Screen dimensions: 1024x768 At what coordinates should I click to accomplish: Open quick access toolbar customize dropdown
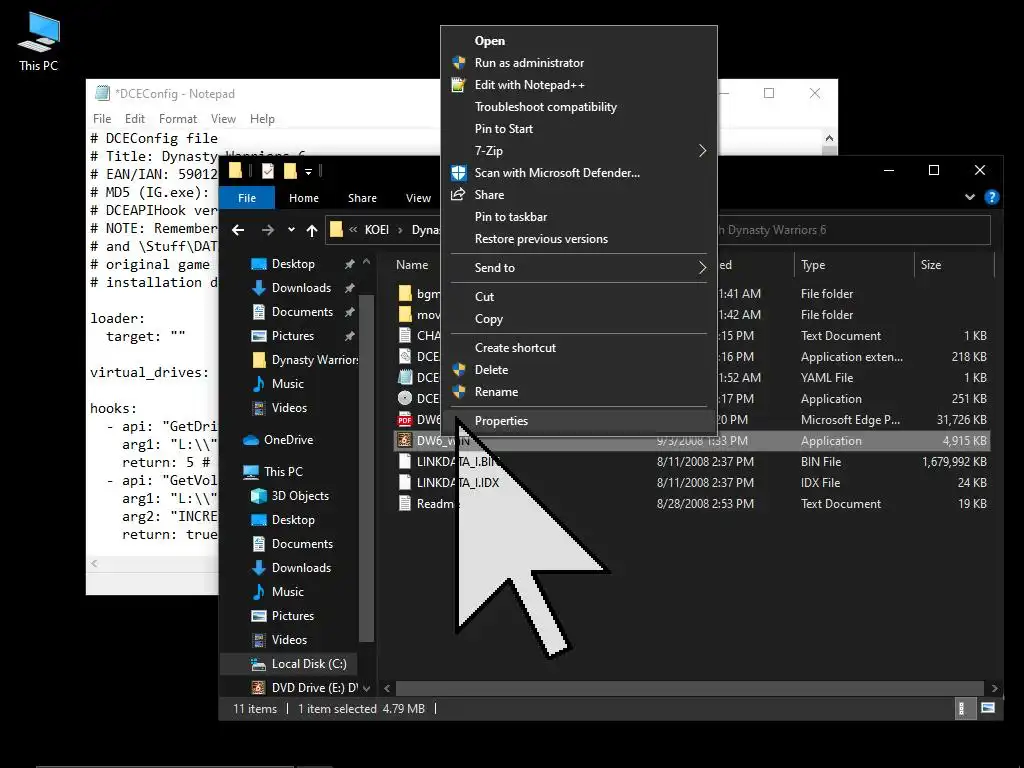(x=309, y=172)
